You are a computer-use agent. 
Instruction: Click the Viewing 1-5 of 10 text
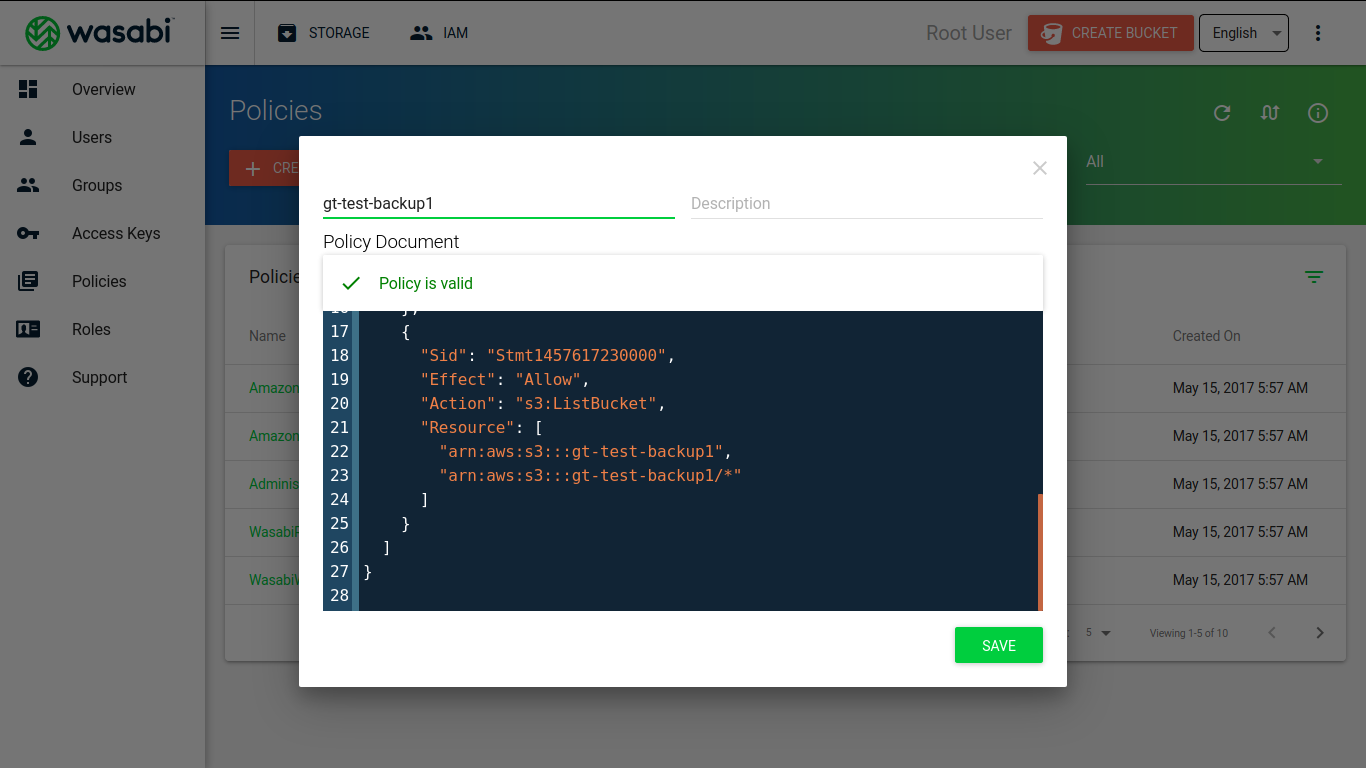point(1188,633)
